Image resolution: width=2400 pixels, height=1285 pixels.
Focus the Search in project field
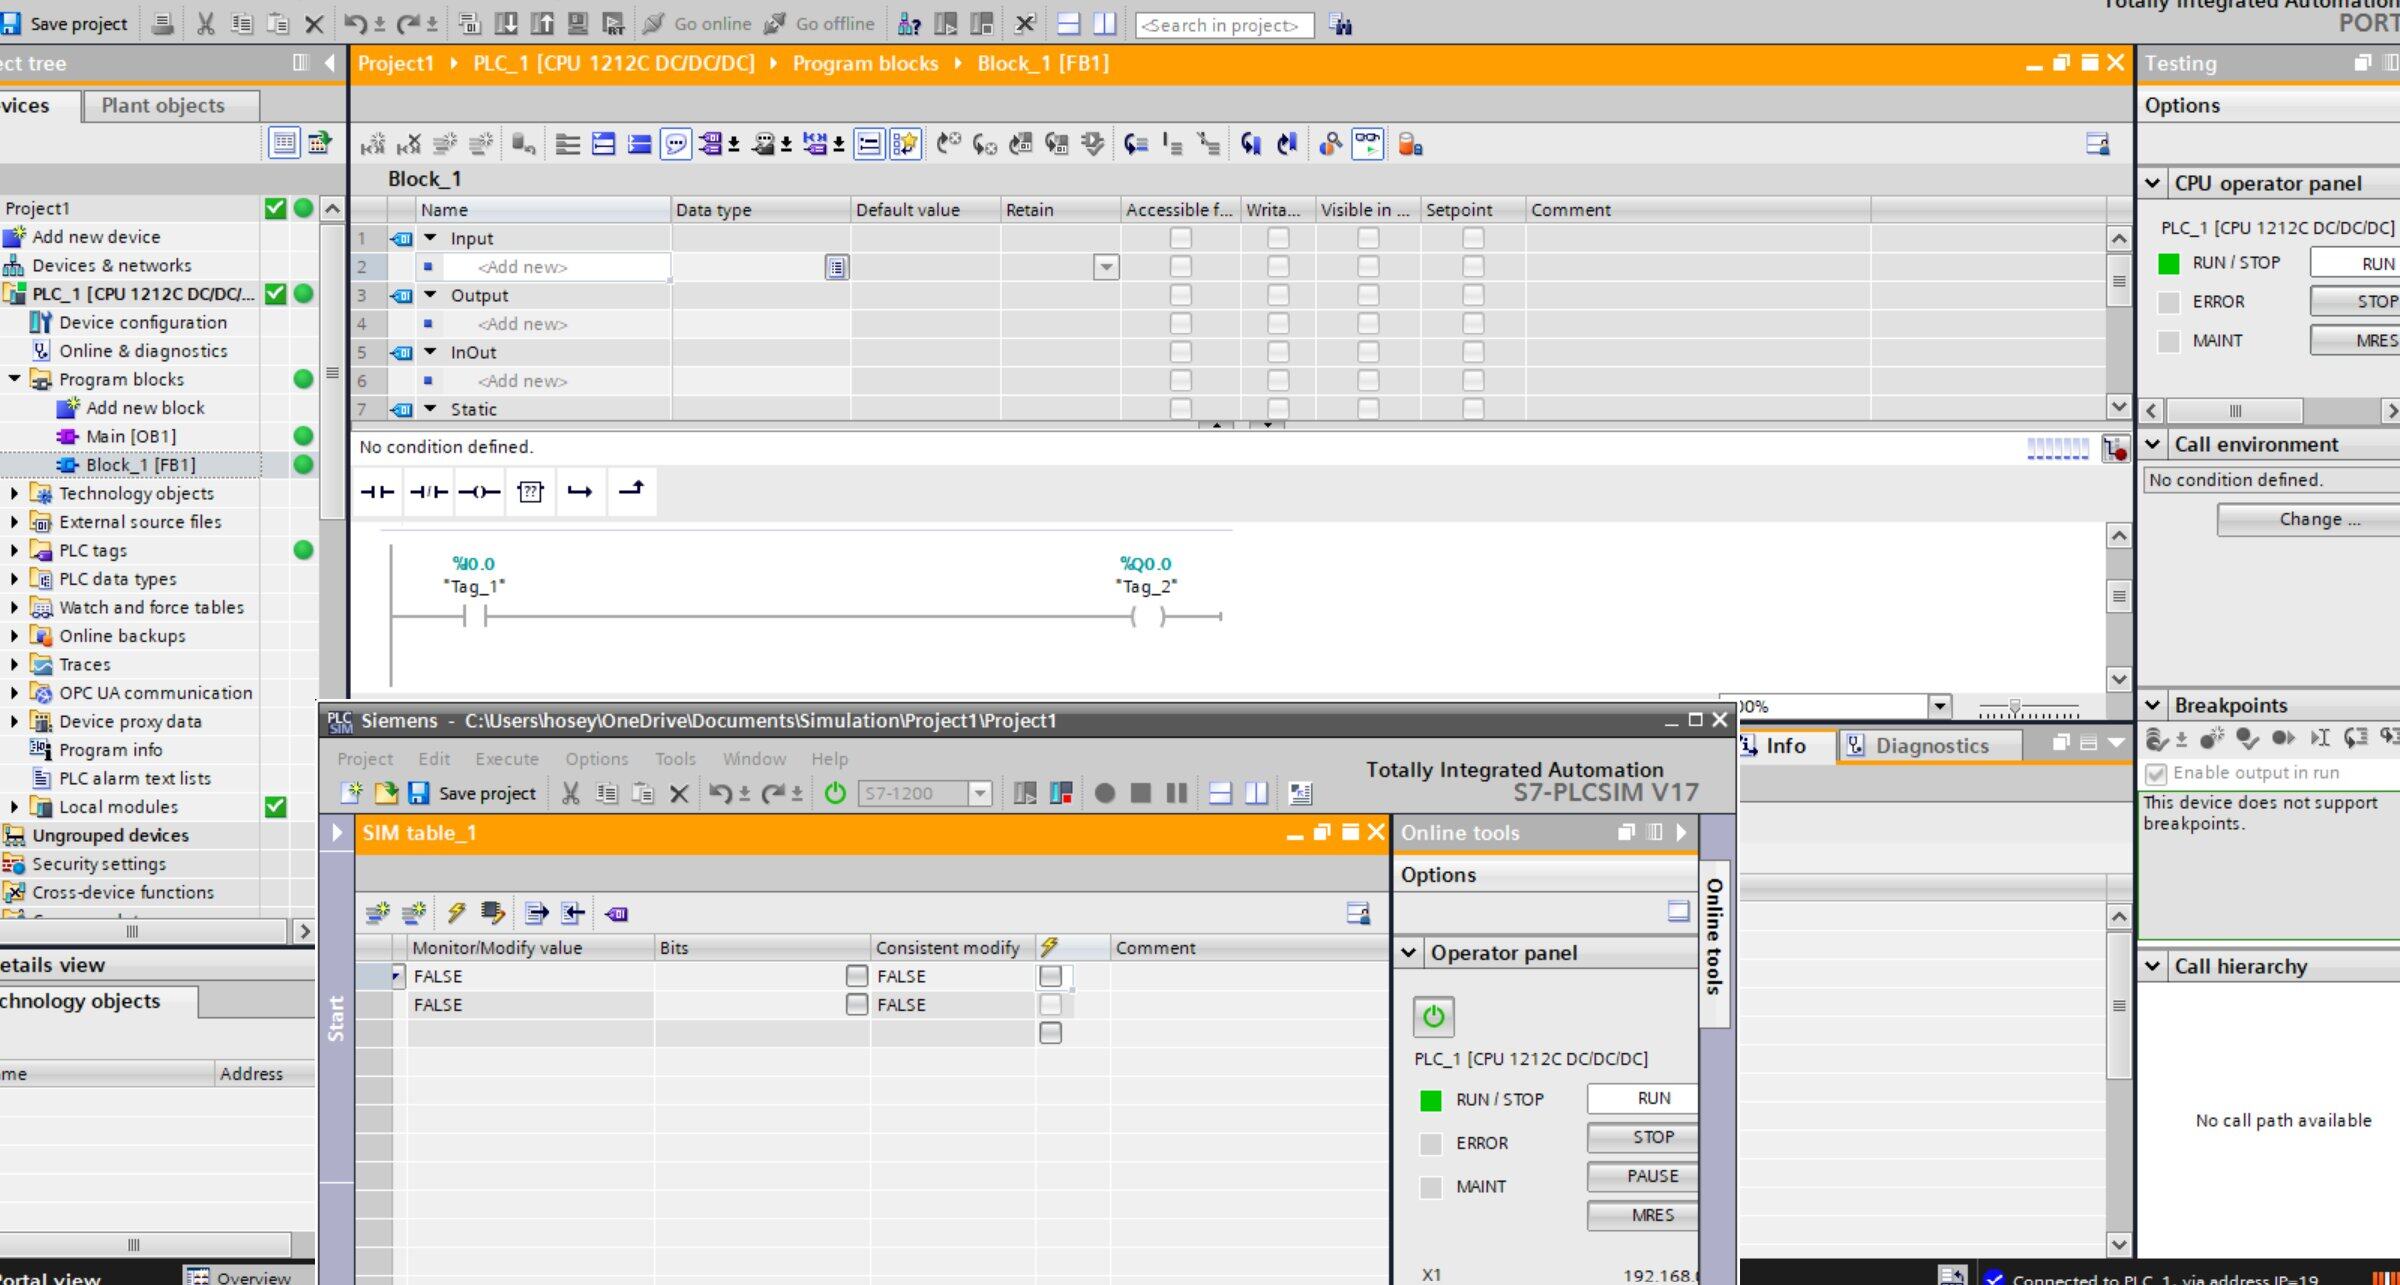1224,25
